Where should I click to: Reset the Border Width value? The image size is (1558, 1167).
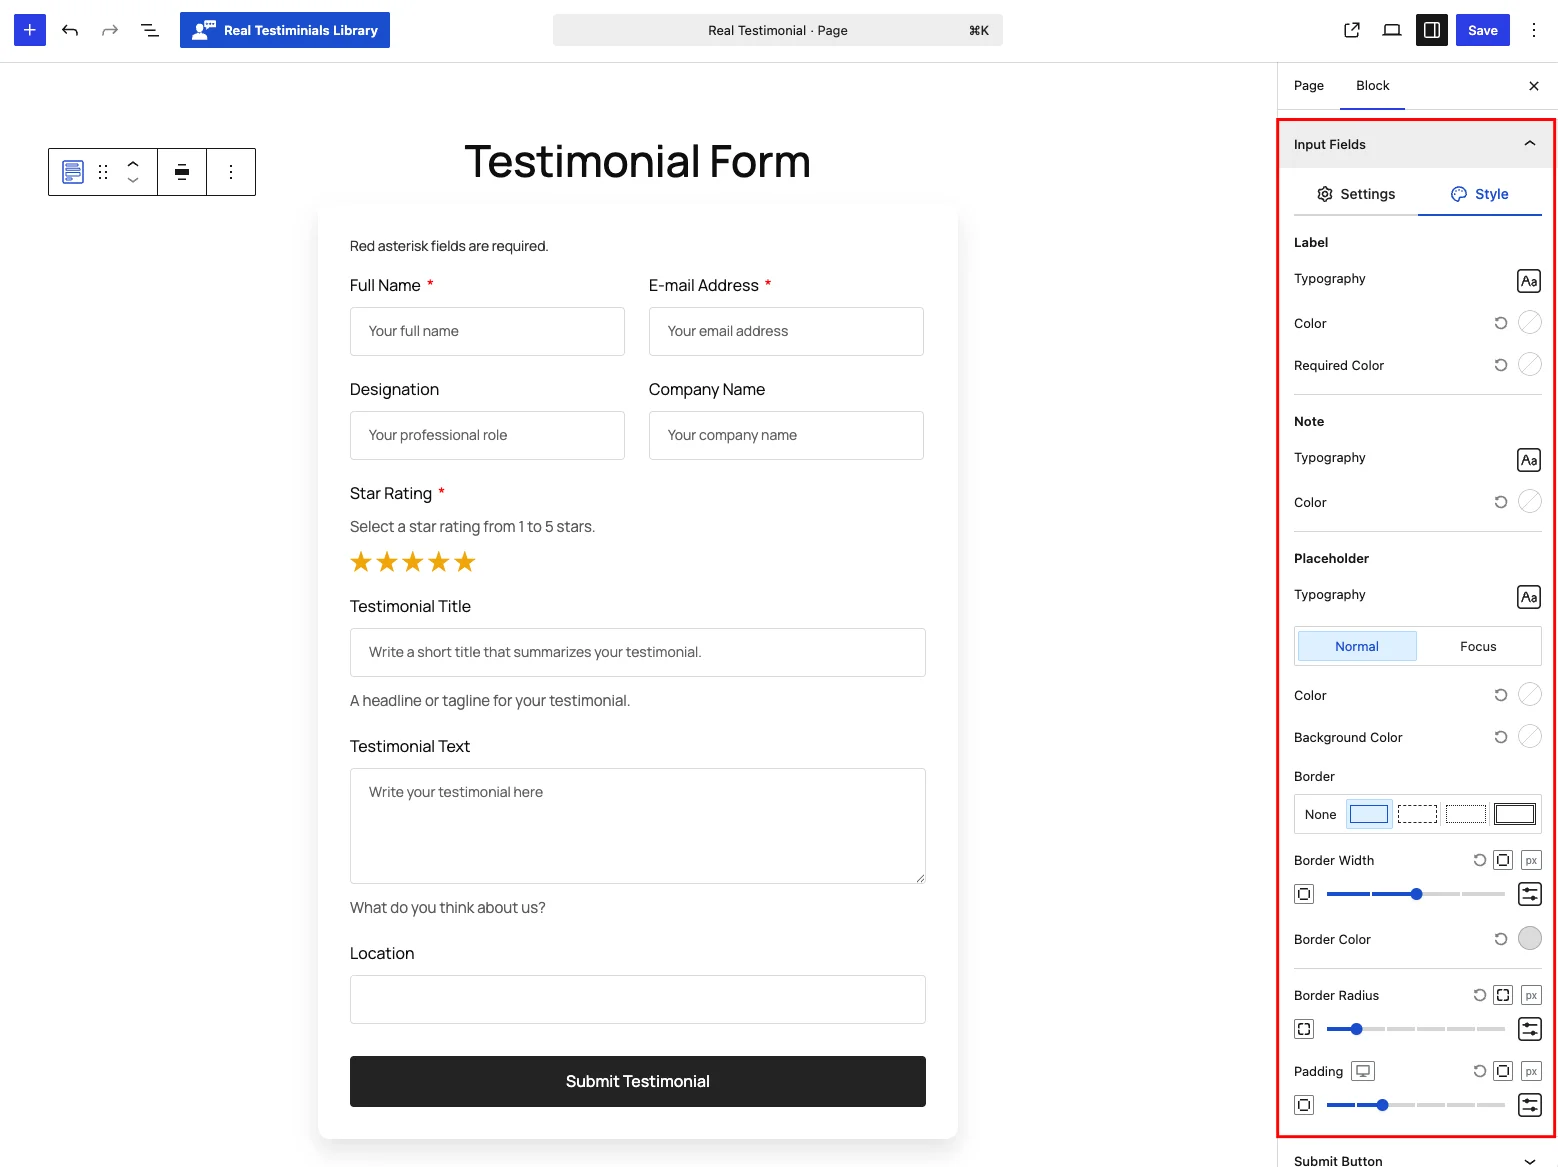point(1480,860)
